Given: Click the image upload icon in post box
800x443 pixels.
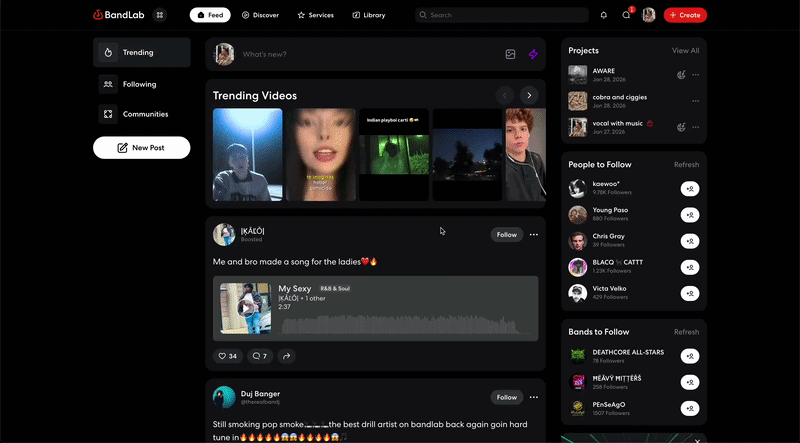Looking at the screenshot, I should point(510,54).
